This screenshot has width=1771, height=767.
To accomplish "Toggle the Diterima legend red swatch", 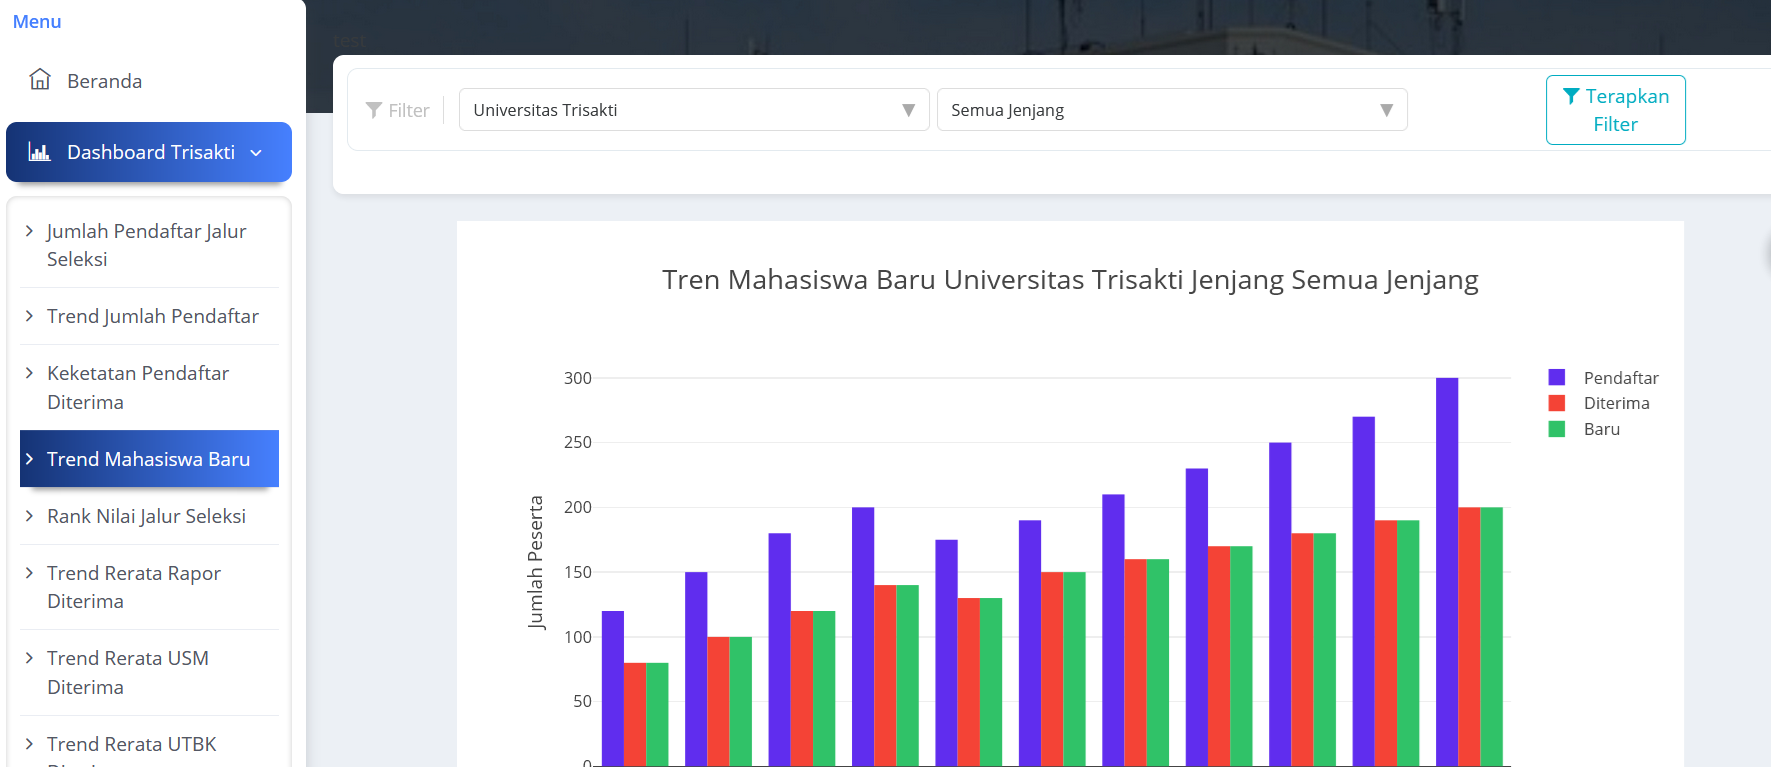I will (x=1557, y=403).
